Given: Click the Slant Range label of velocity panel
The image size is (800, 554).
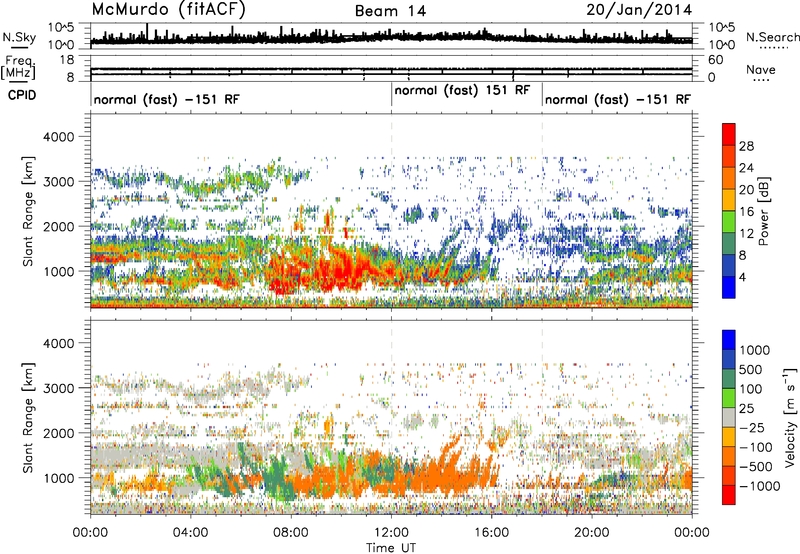Looking at the screenshot, I should coord(28,417).
